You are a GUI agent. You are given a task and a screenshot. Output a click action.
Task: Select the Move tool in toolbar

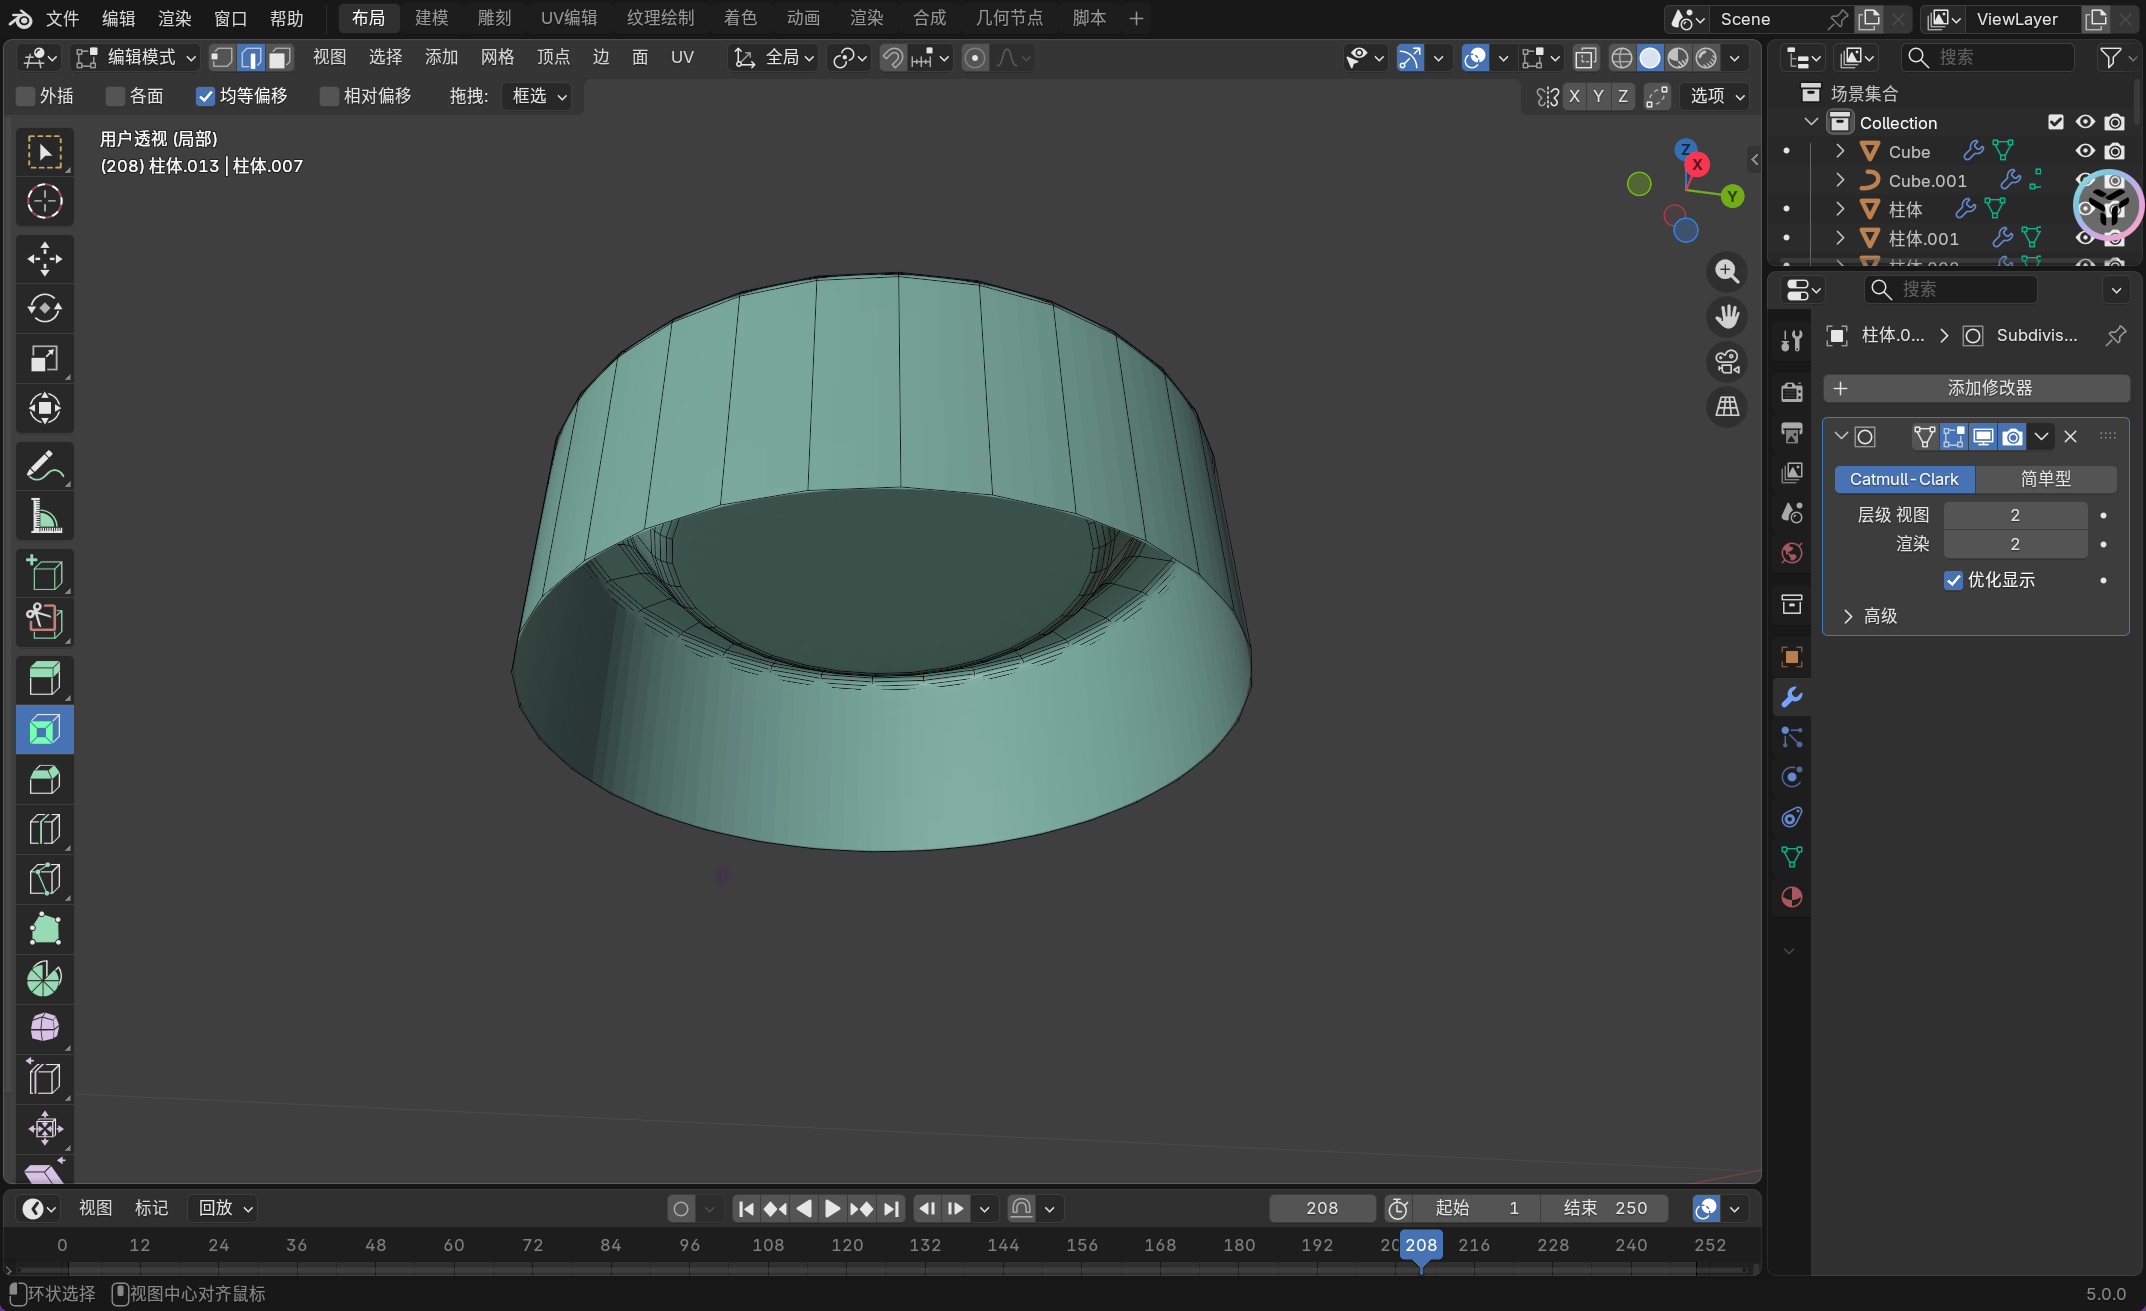pyautogui.click(x=44, y=258)
